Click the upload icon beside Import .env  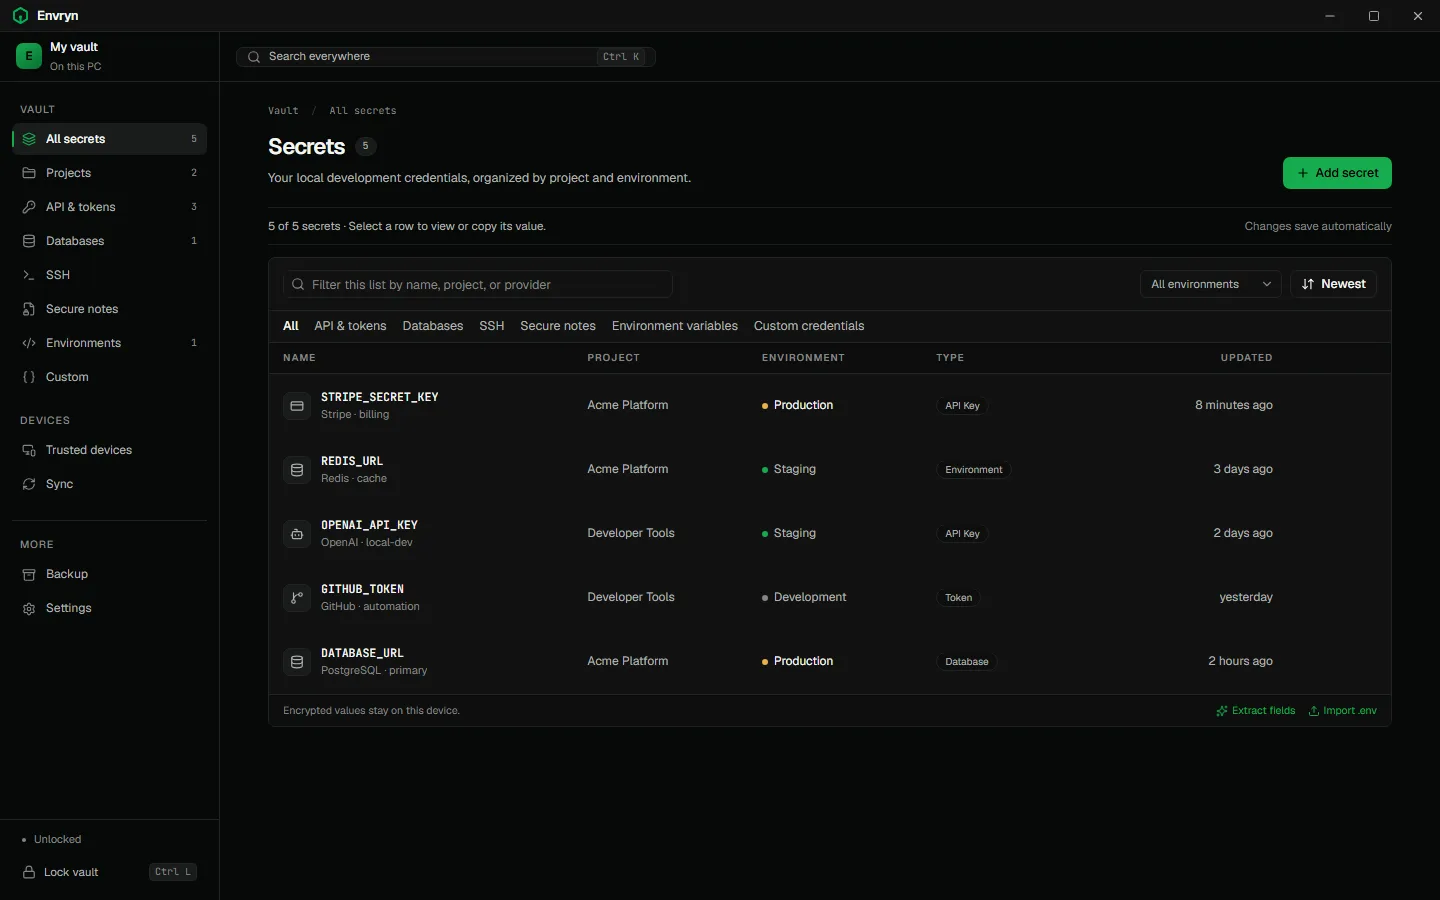[x=1314, y=711]
